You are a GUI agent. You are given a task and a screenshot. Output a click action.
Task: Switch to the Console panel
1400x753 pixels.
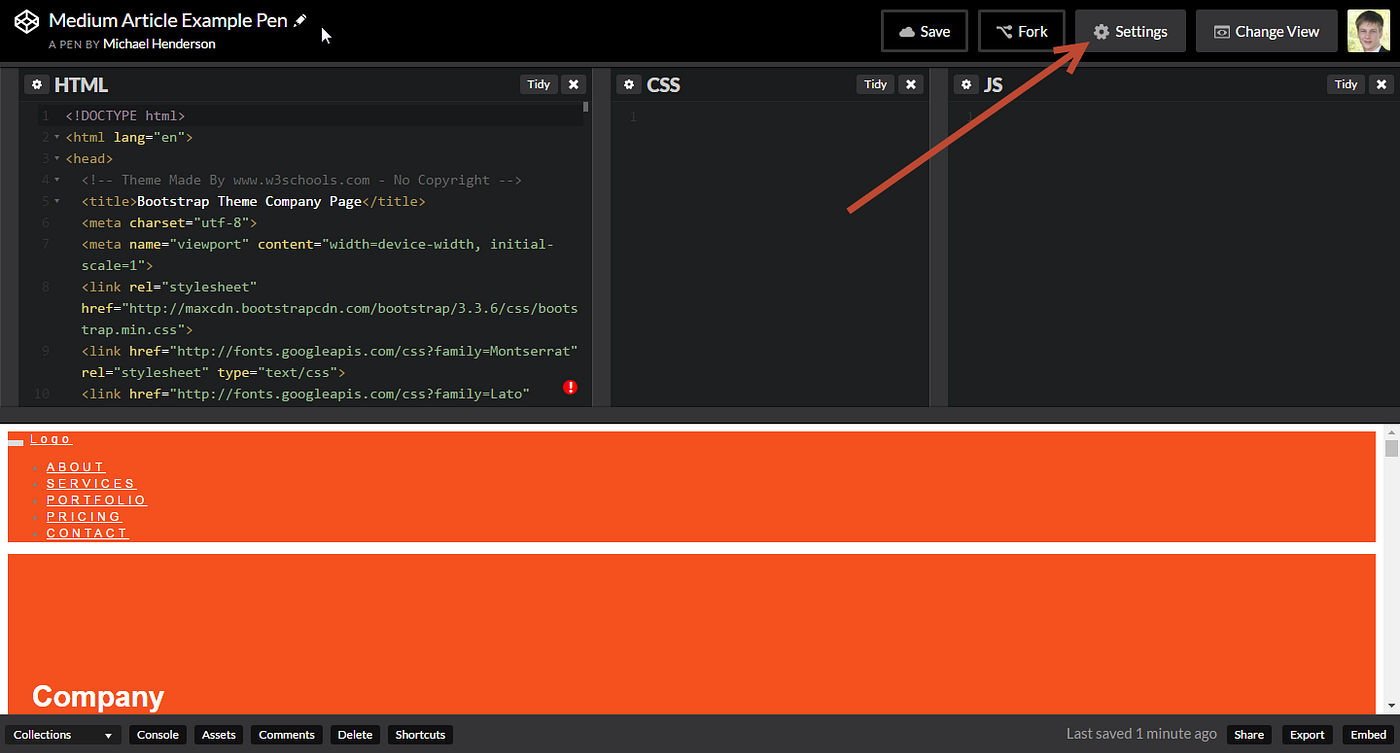[x=157, y=734]
